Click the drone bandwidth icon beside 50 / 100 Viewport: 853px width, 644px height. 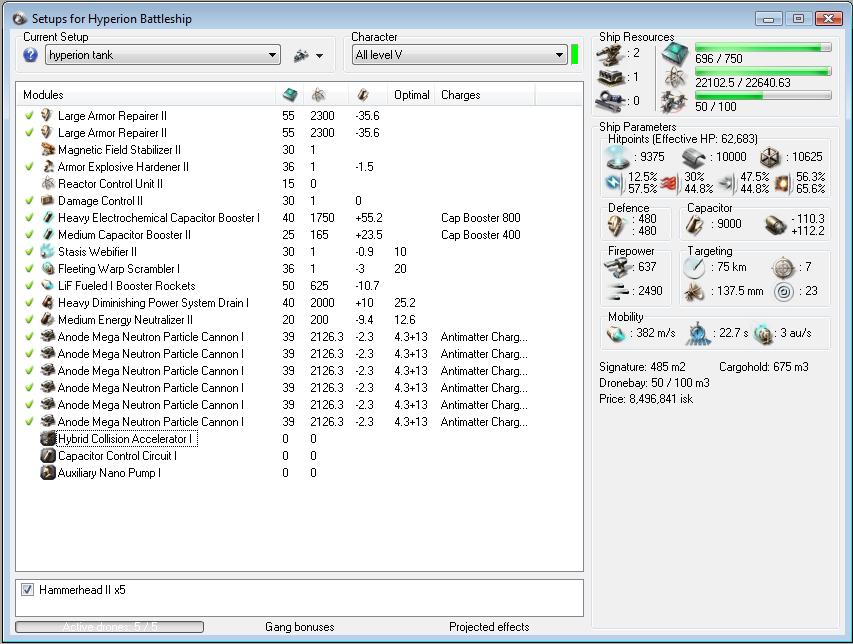pyautogui.click(x=675, y=102)
